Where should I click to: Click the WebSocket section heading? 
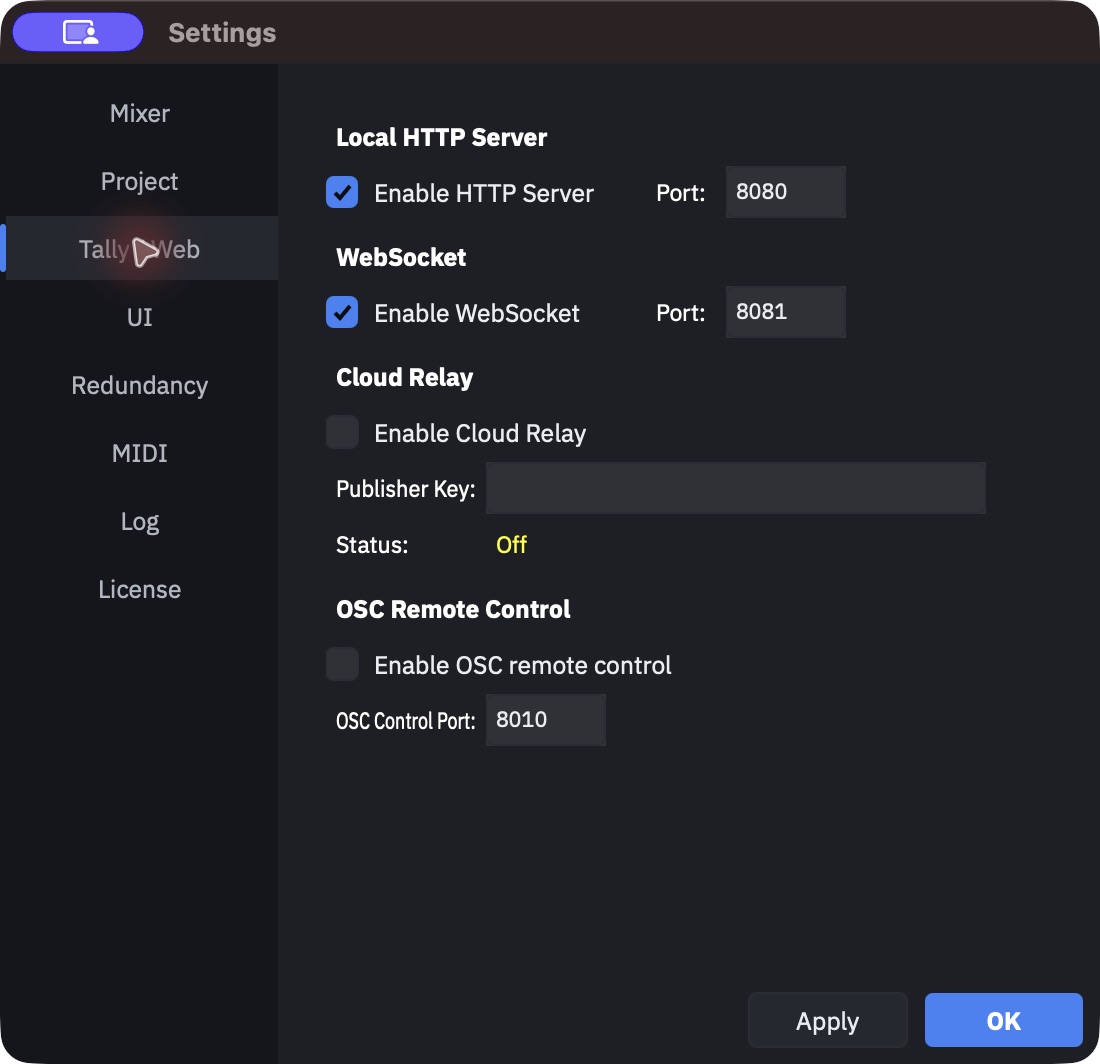[401, 257]
